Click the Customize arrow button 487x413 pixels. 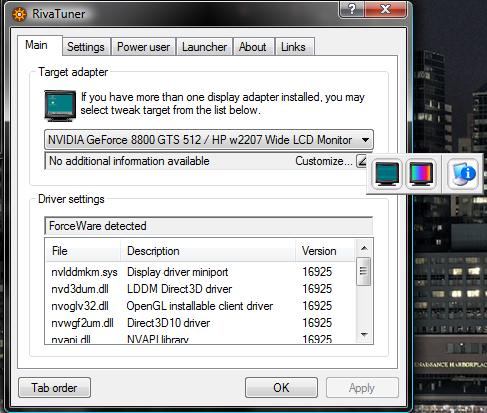(x=361, y=161)
